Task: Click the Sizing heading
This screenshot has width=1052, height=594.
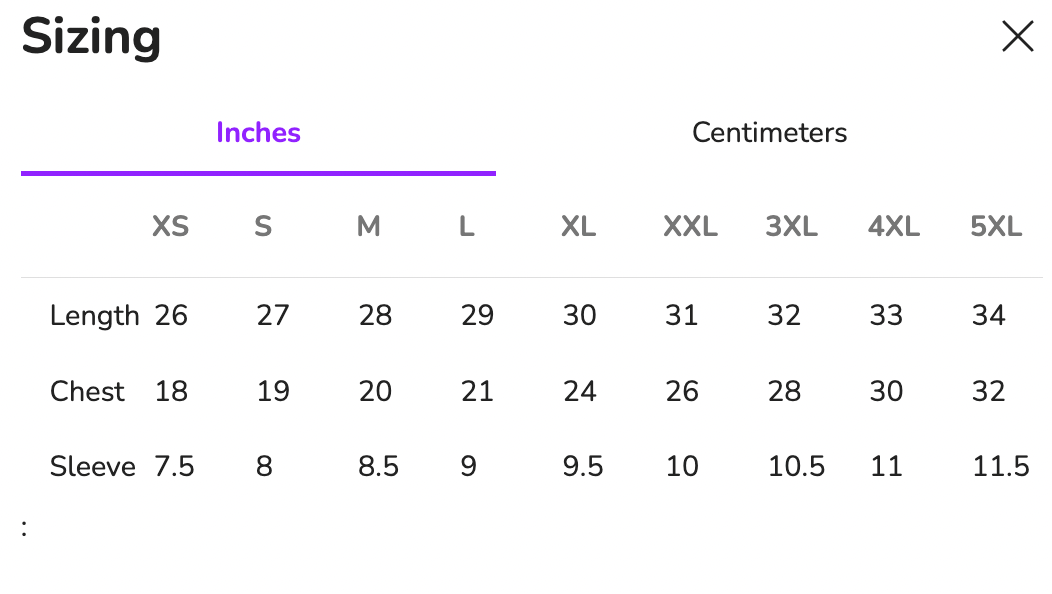Action: (91, 37)
